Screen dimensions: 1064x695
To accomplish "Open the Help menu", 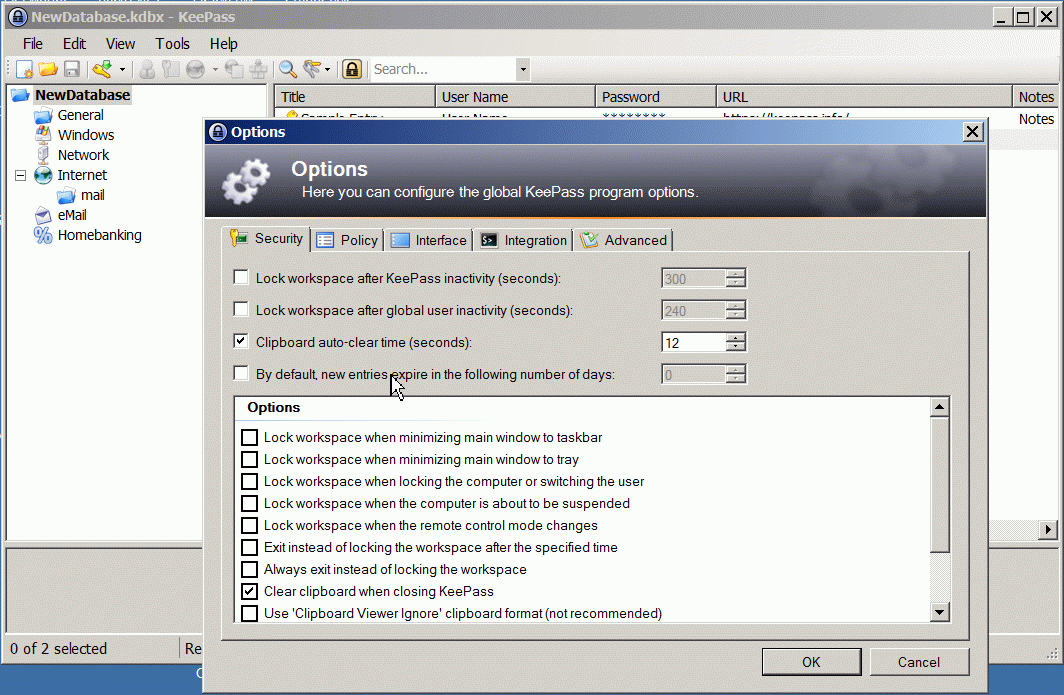I will pyautogui.click(x=223, y=43).
